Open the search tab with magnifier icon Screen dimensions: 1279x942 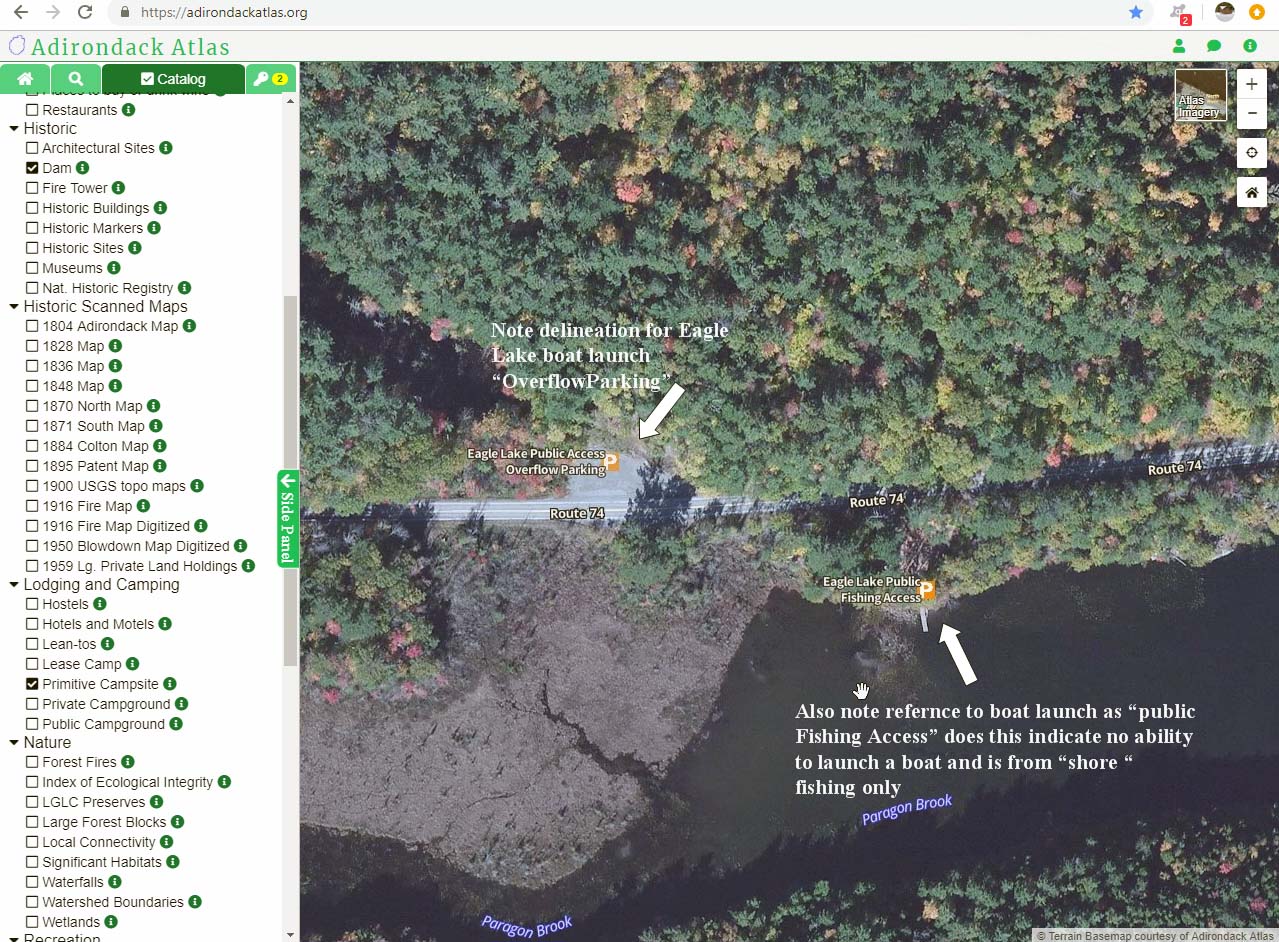[x=76, y=79]
